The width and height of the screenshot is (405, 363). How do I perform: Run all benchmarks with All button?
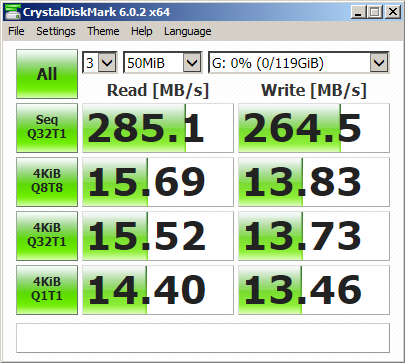(47, 74)
